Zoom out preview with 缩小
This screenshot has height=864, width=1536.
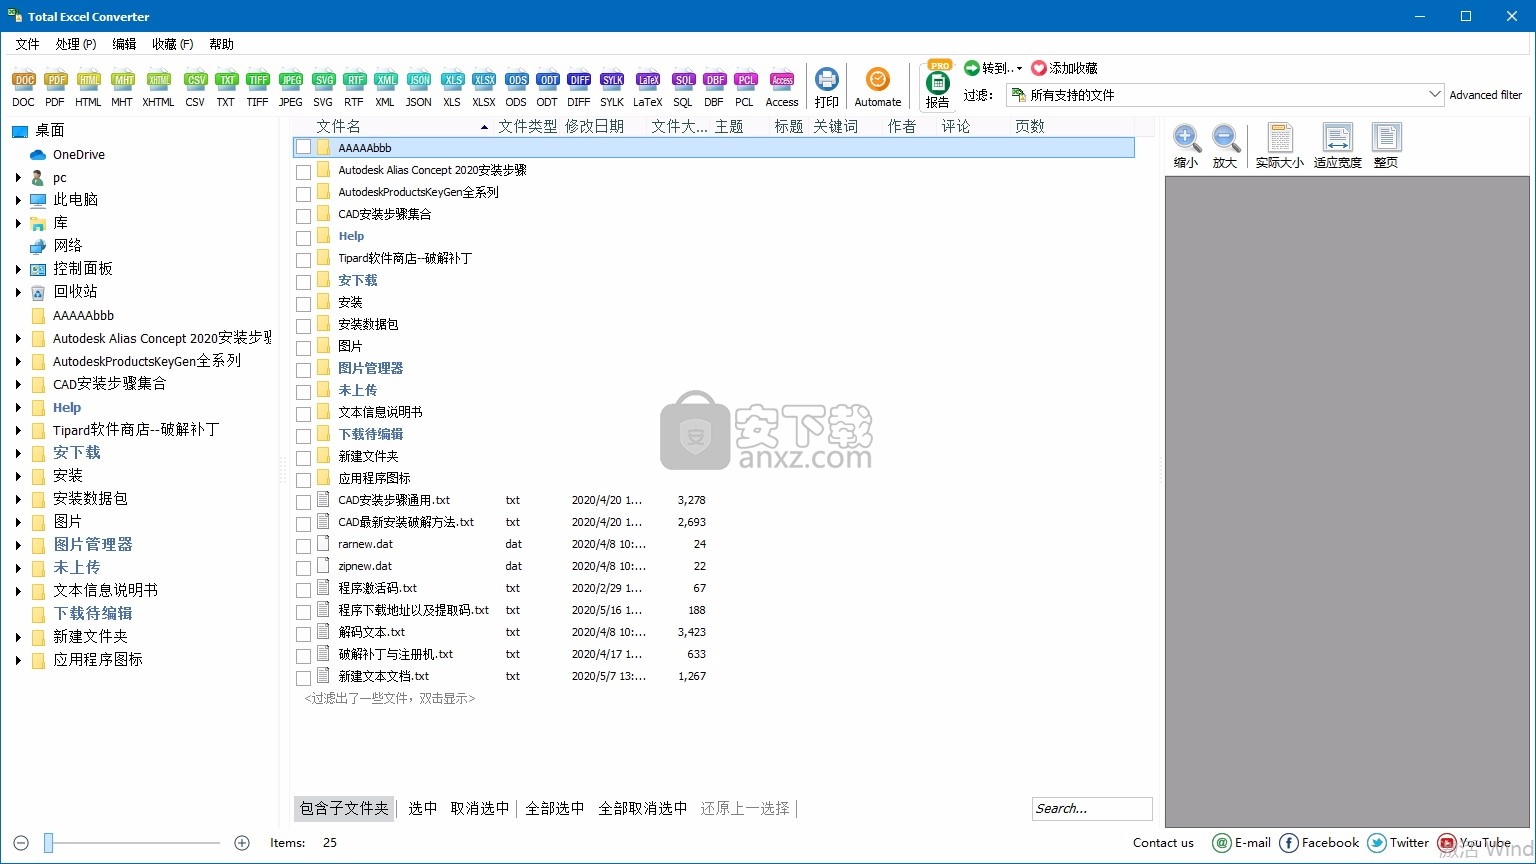click(1186, 146)
